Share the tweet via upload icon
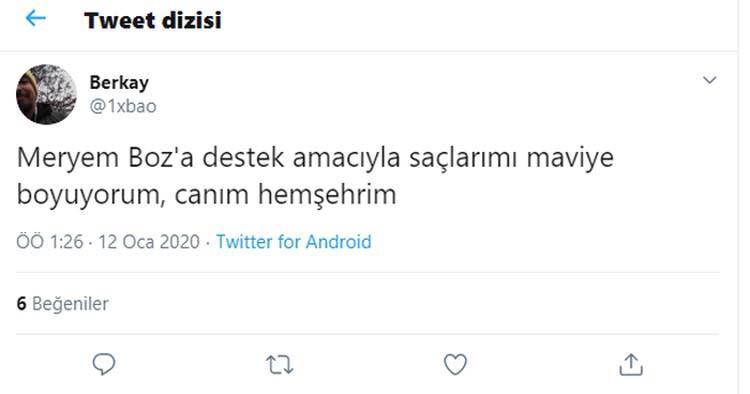The height and width of the screenshot is (394, 750). [631, 365]
